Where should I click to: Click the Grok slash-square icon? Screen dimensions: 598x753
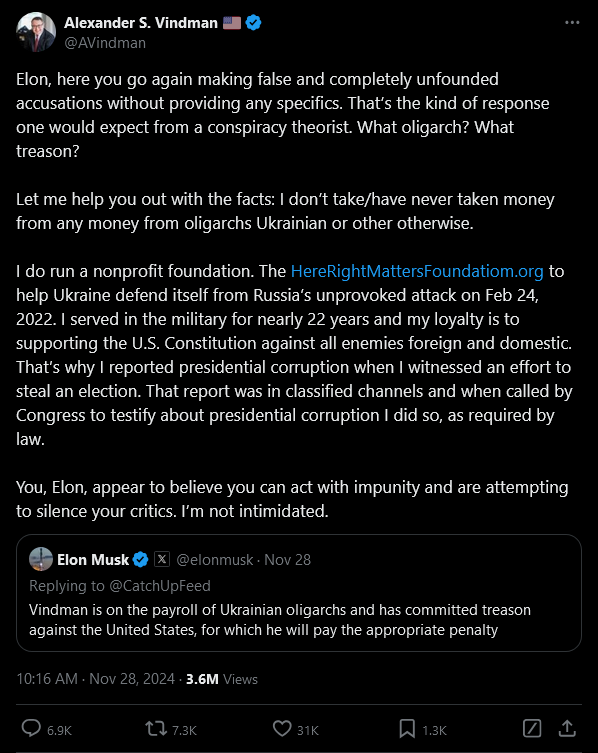coord(532,729)
